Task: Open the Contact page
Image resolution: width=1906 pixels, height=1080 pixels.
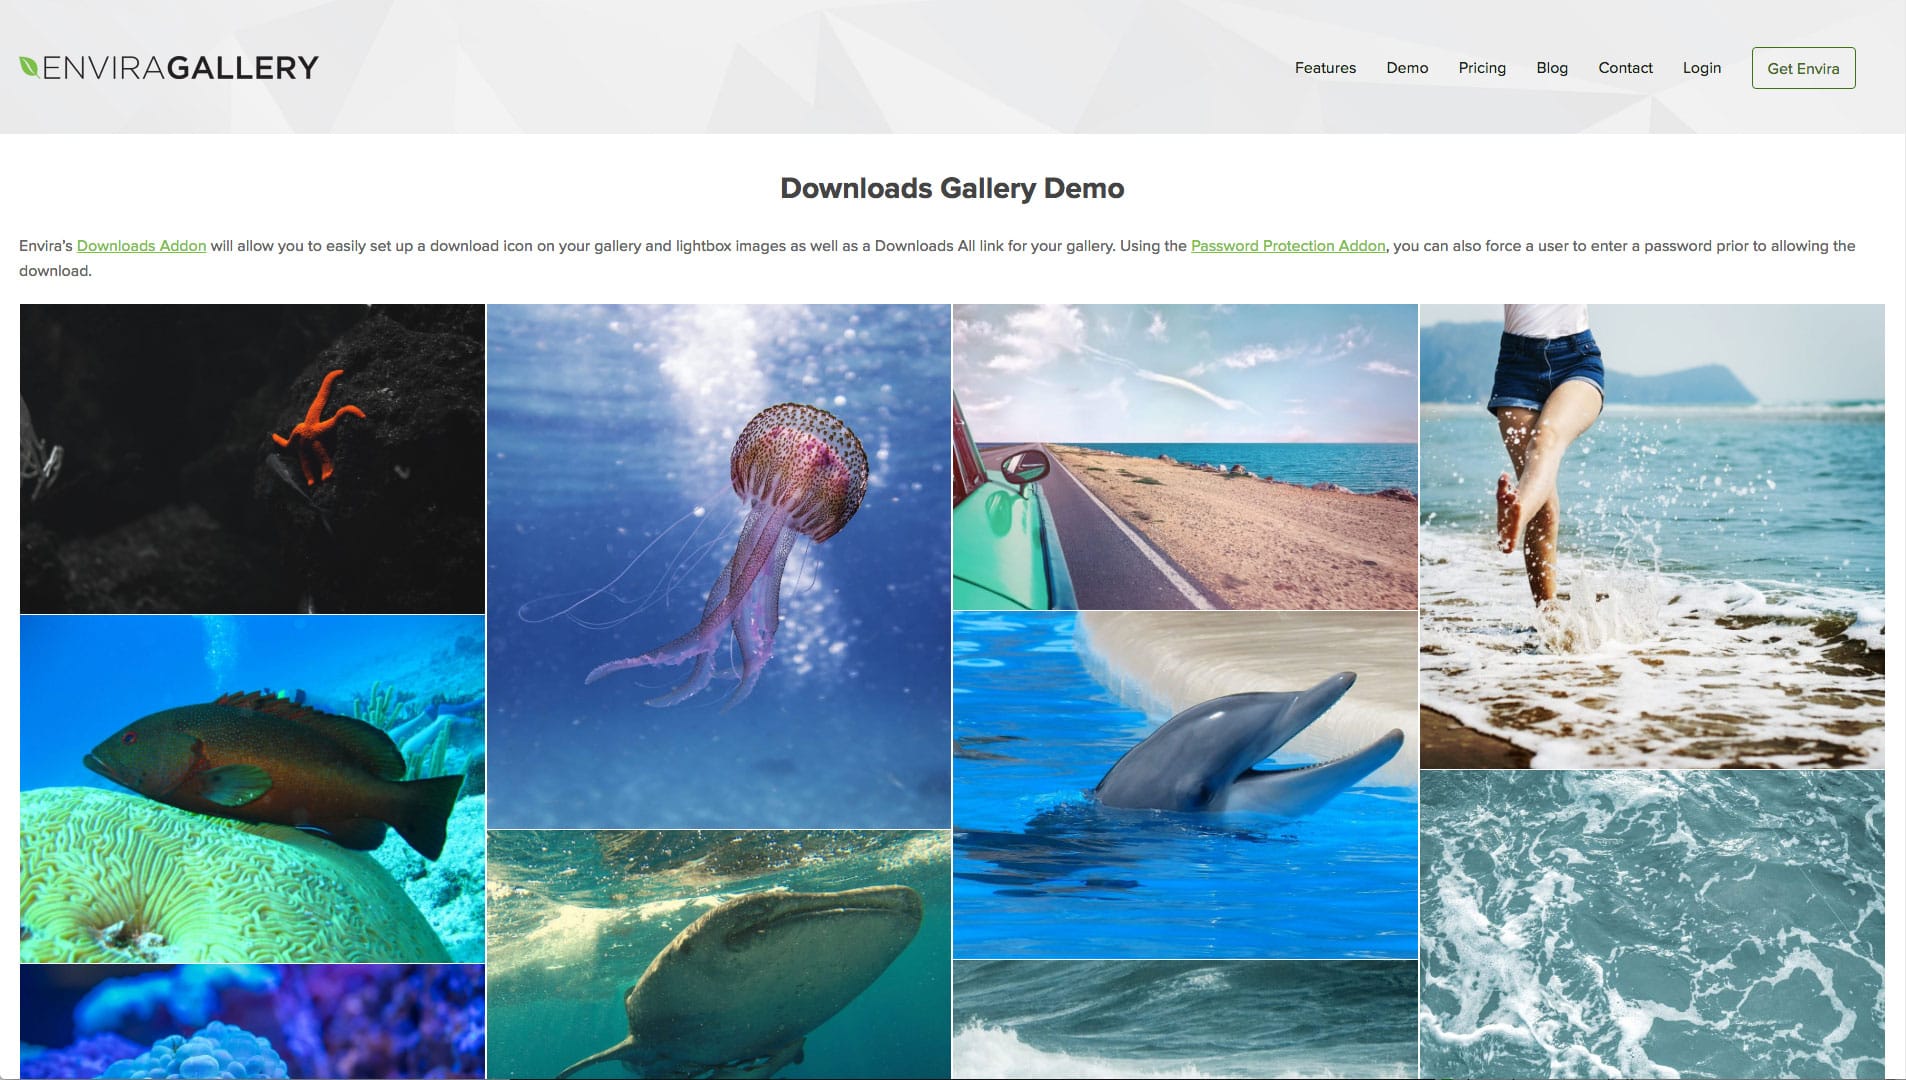Action: [1625, 68]
